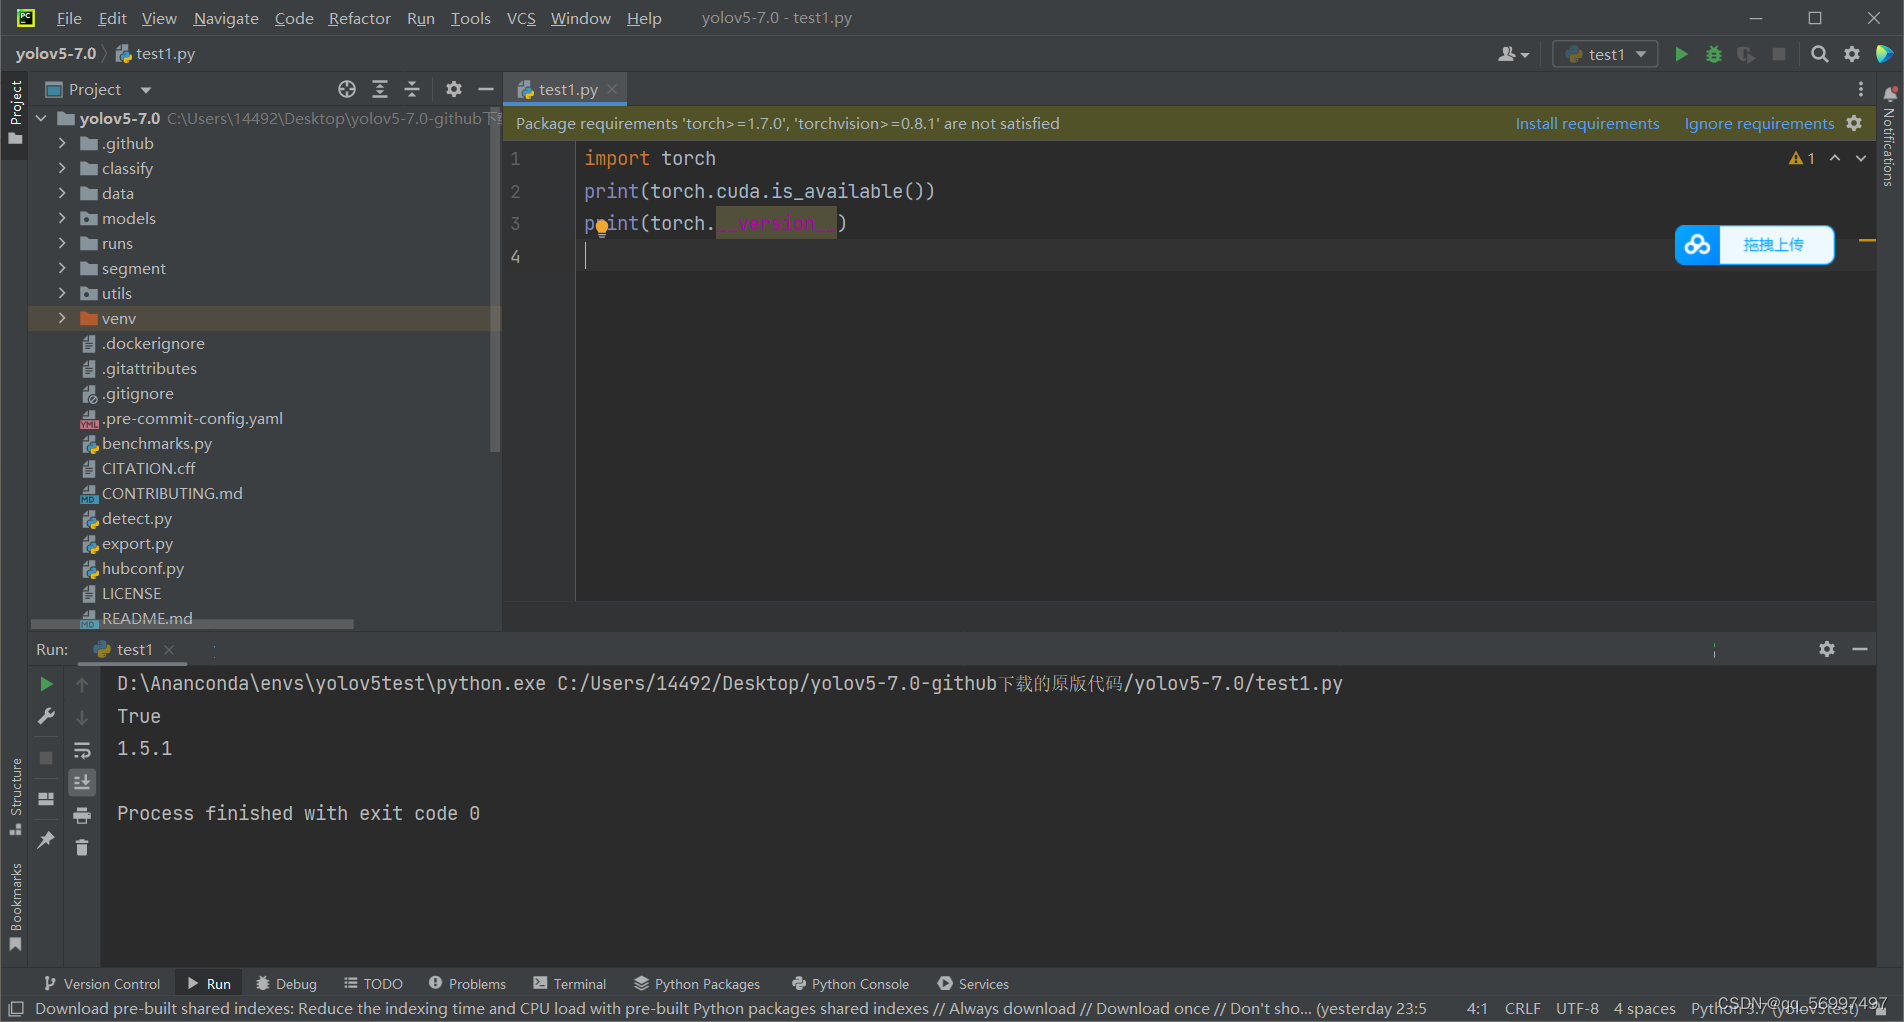Open the Python Packages tool window
The height and width of the screenshot is (1022, 1904).
(x=697, y=984)
